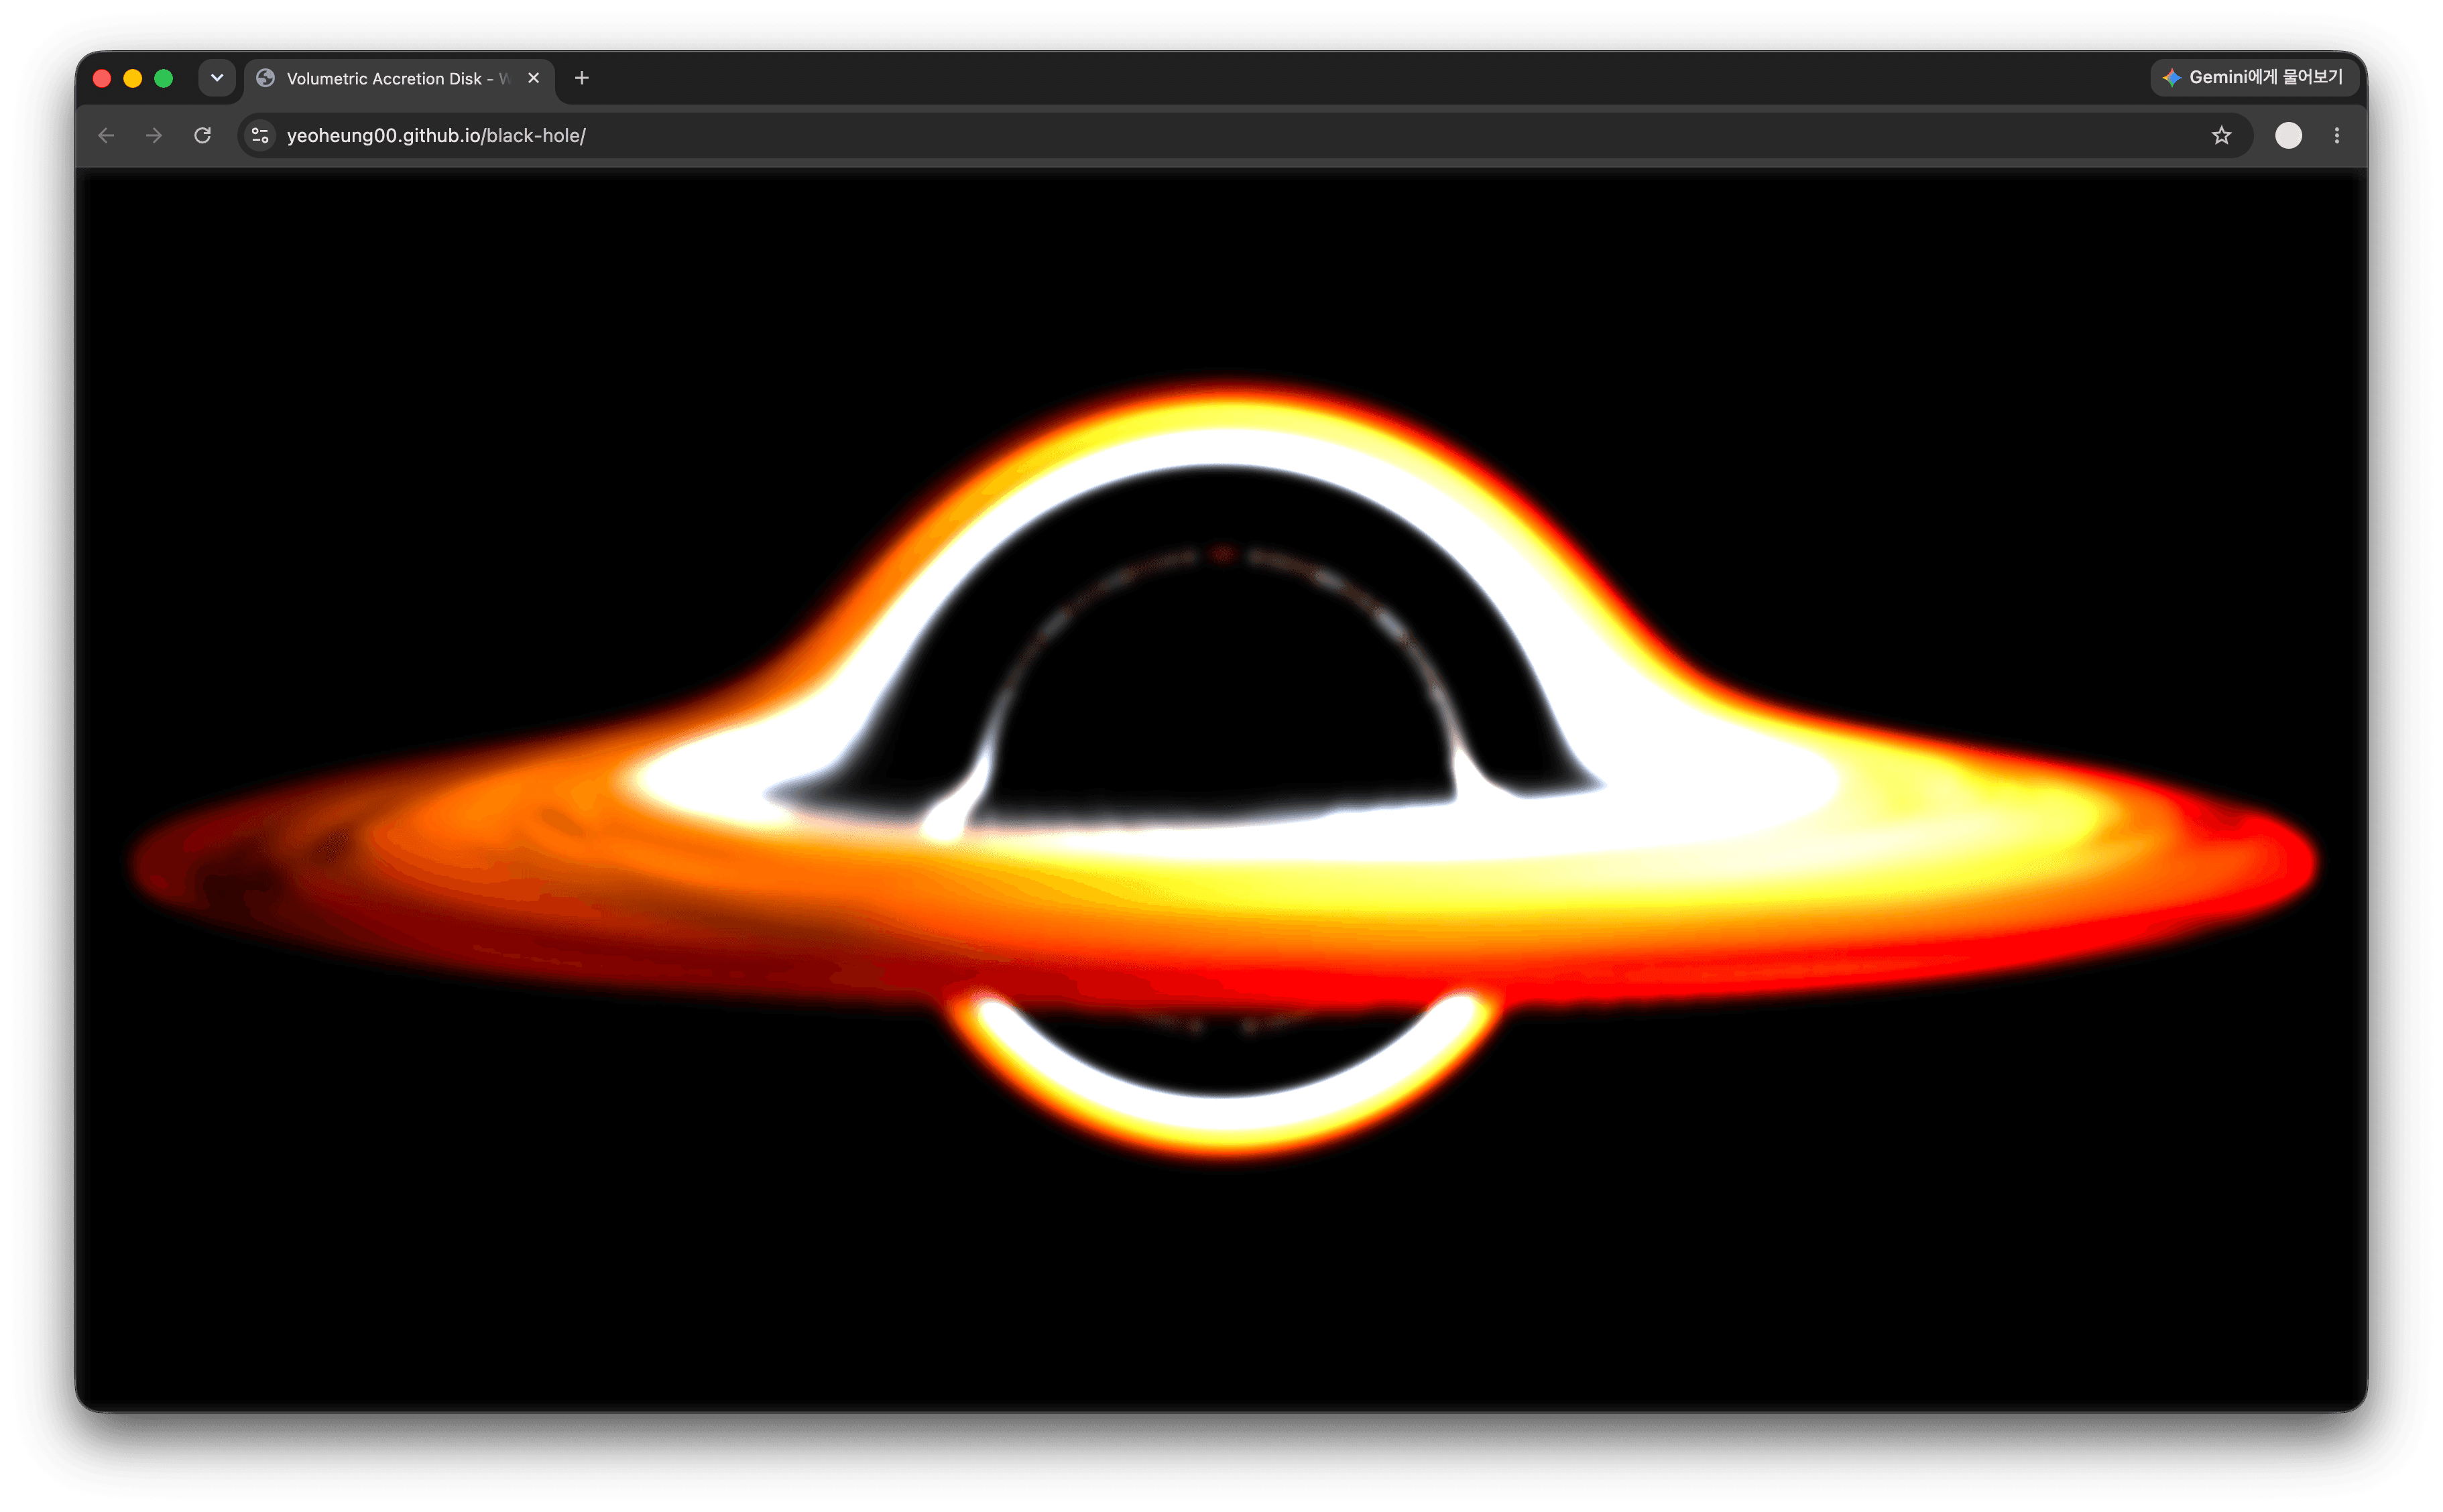Expand the tab search dropdown chevron

pos(217,78)
